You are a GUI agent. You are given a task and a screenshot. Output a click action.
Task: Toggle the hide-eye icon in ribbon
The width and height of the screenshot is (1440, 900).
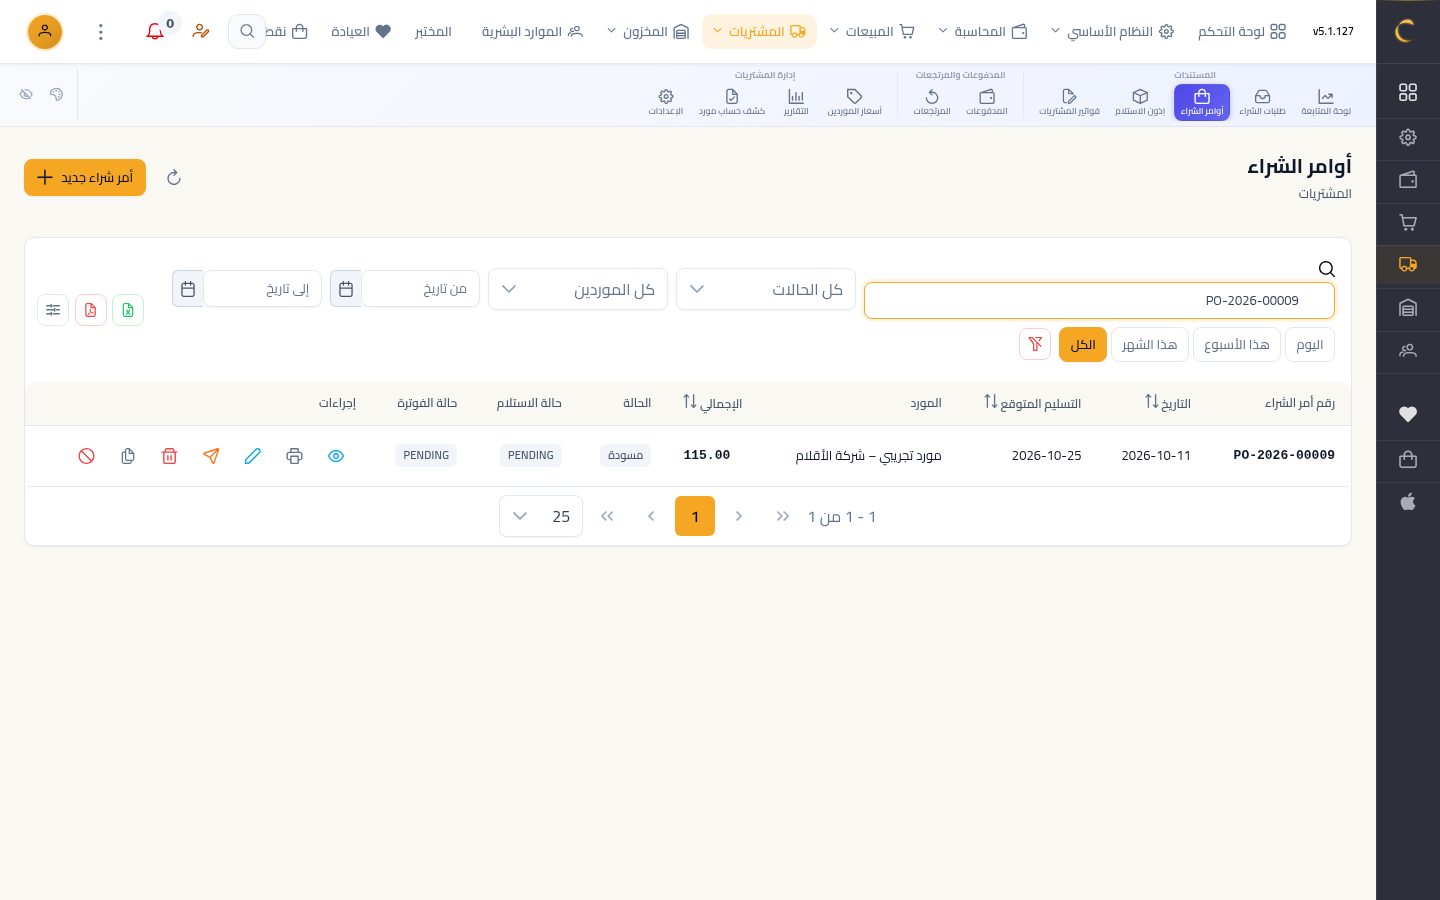tap(26, 94)
